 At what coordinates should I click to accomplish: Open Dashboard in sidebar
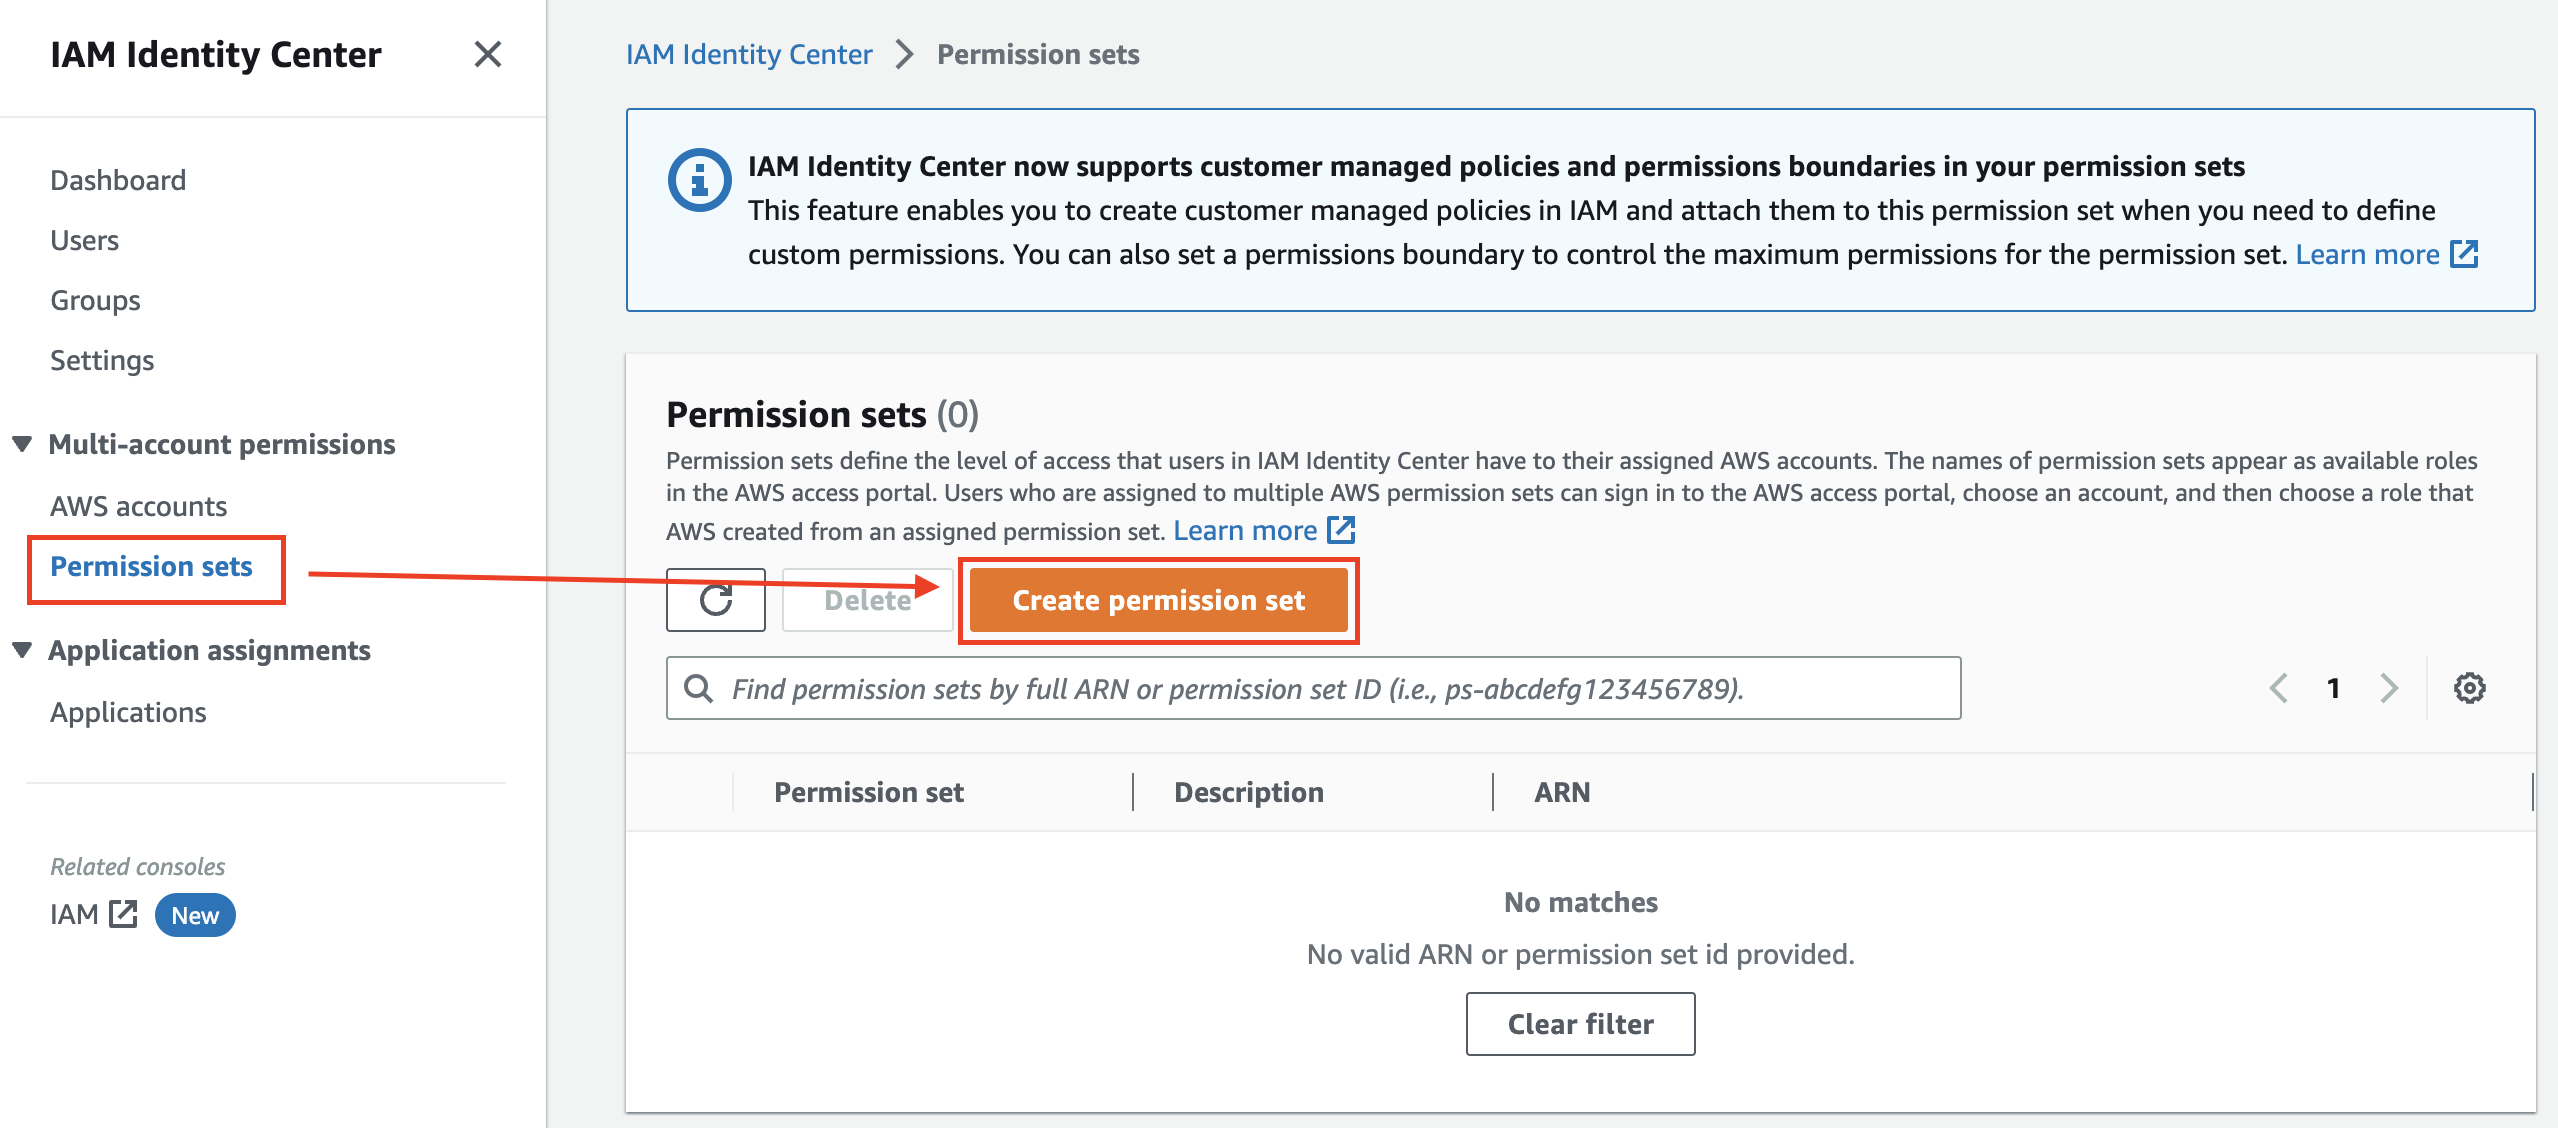tap(118, 180)
